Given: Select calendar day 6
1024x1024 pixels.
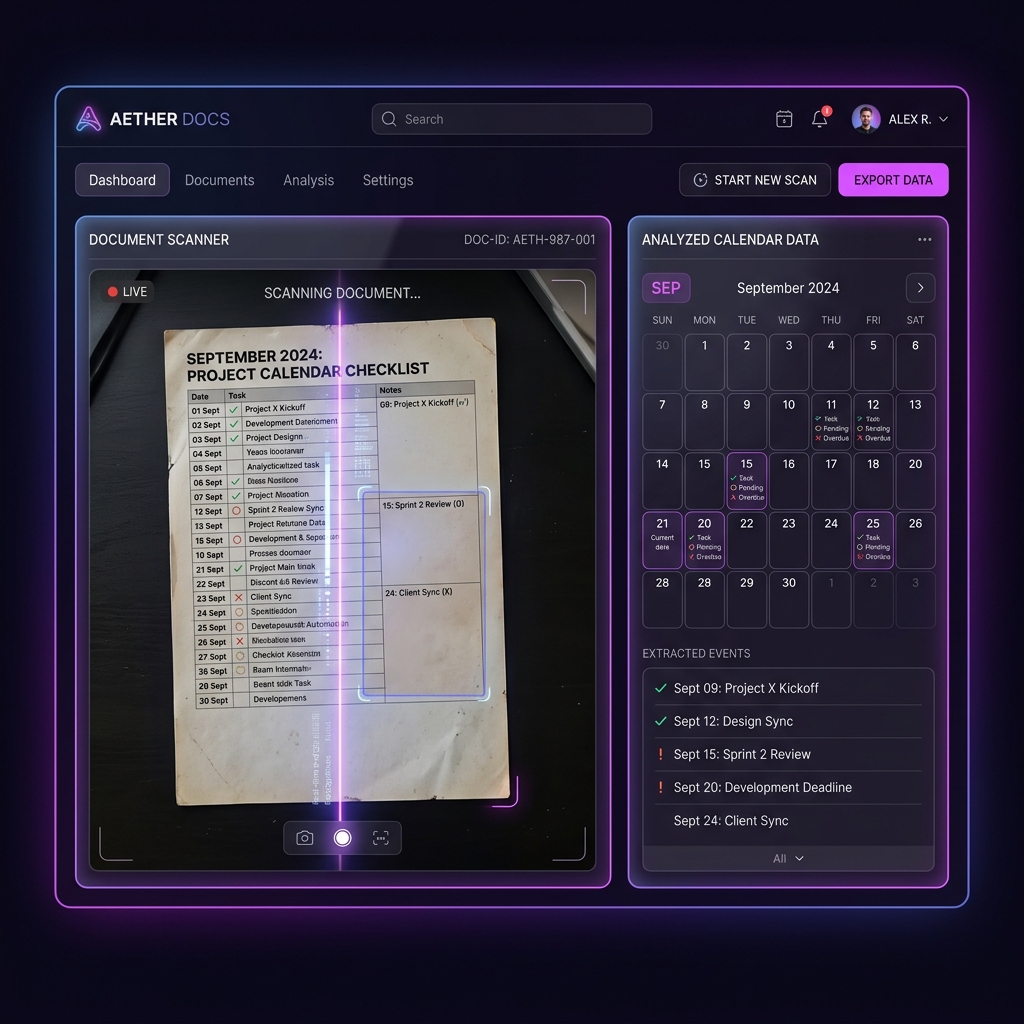Looking at the screenshot, I should click(x=915, y=362).
